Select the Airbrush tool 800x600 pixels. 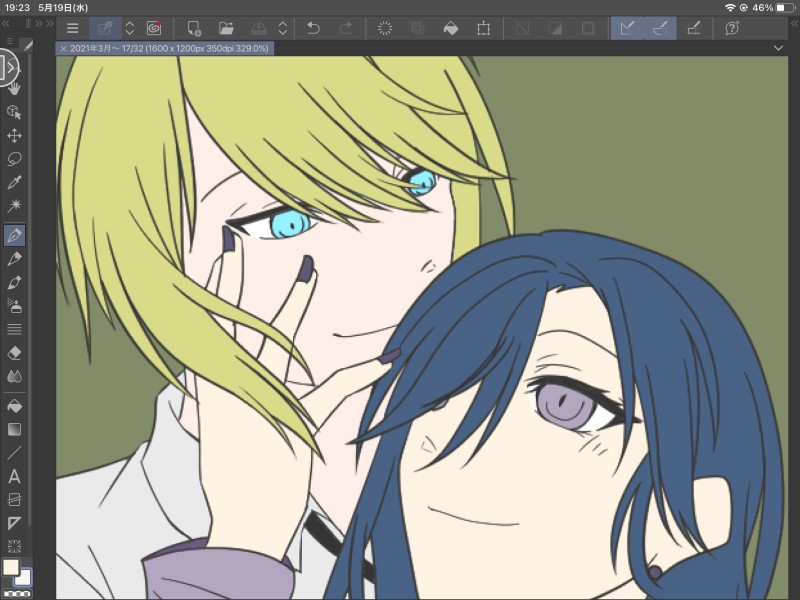[14, 306]
